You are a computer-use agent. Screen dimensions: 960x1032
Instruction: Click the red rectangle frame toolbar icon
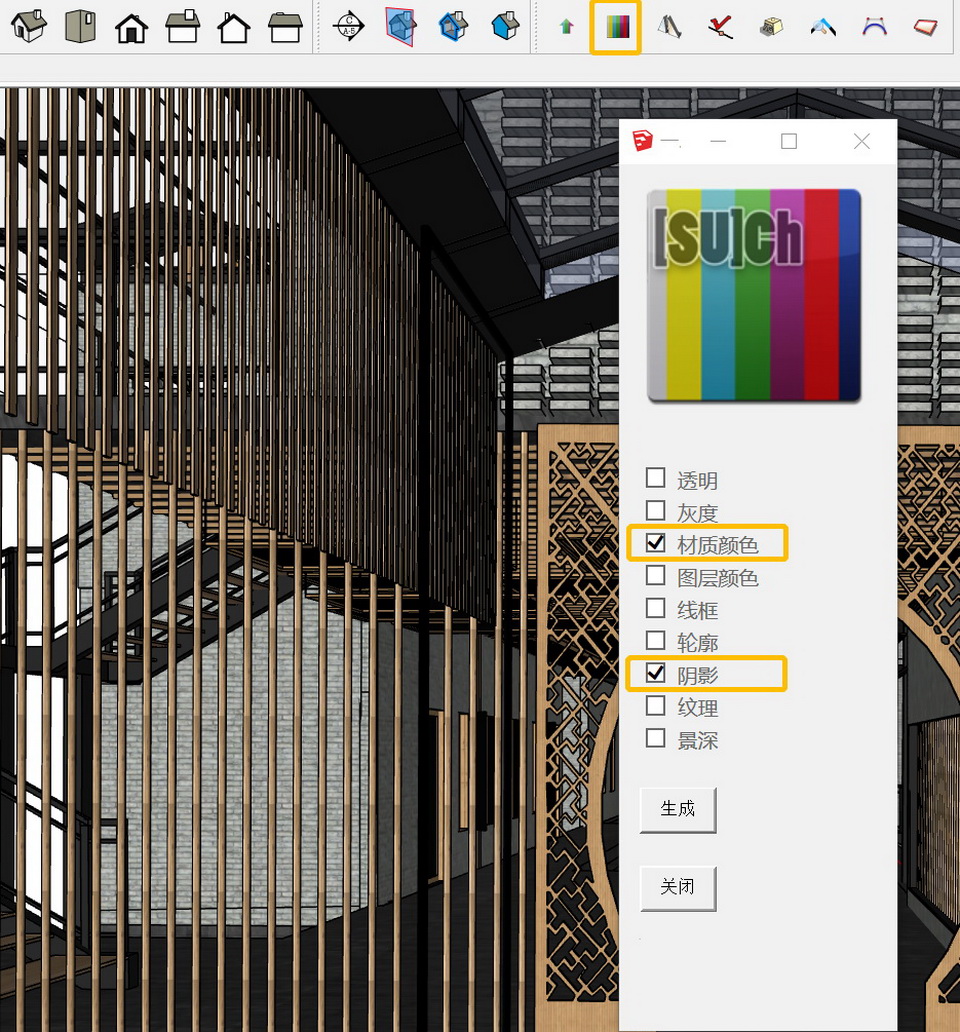pyautogui.click(x=926, y=27)
